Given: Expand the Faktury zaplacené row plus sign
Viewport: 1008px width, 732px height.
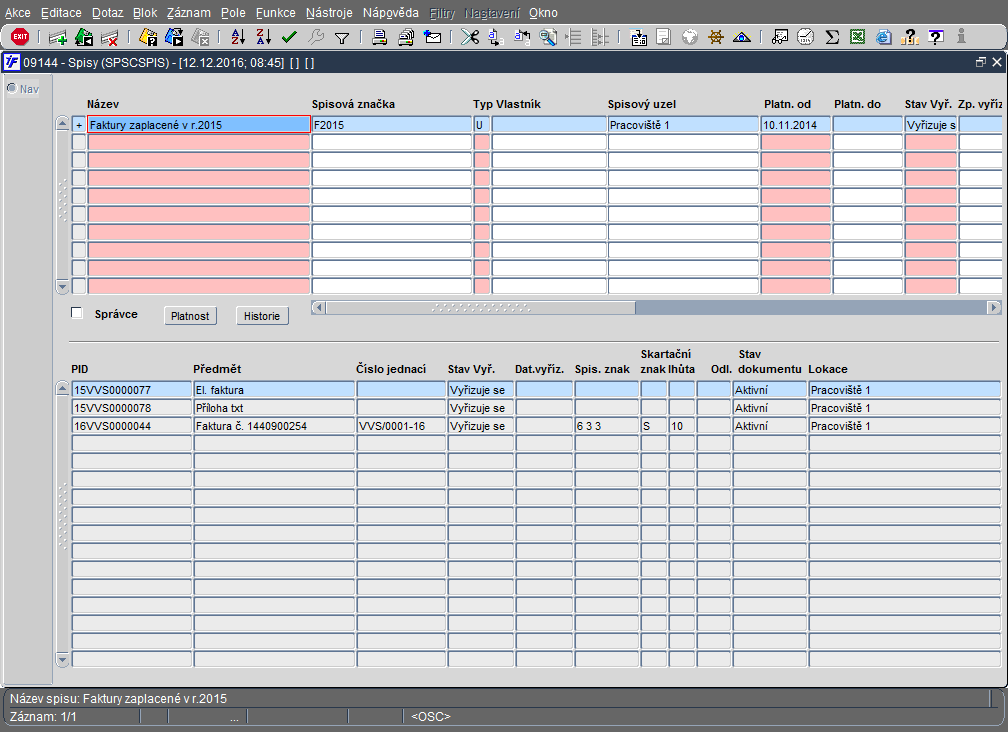Looking at the screenshot, I should point(79,126).
